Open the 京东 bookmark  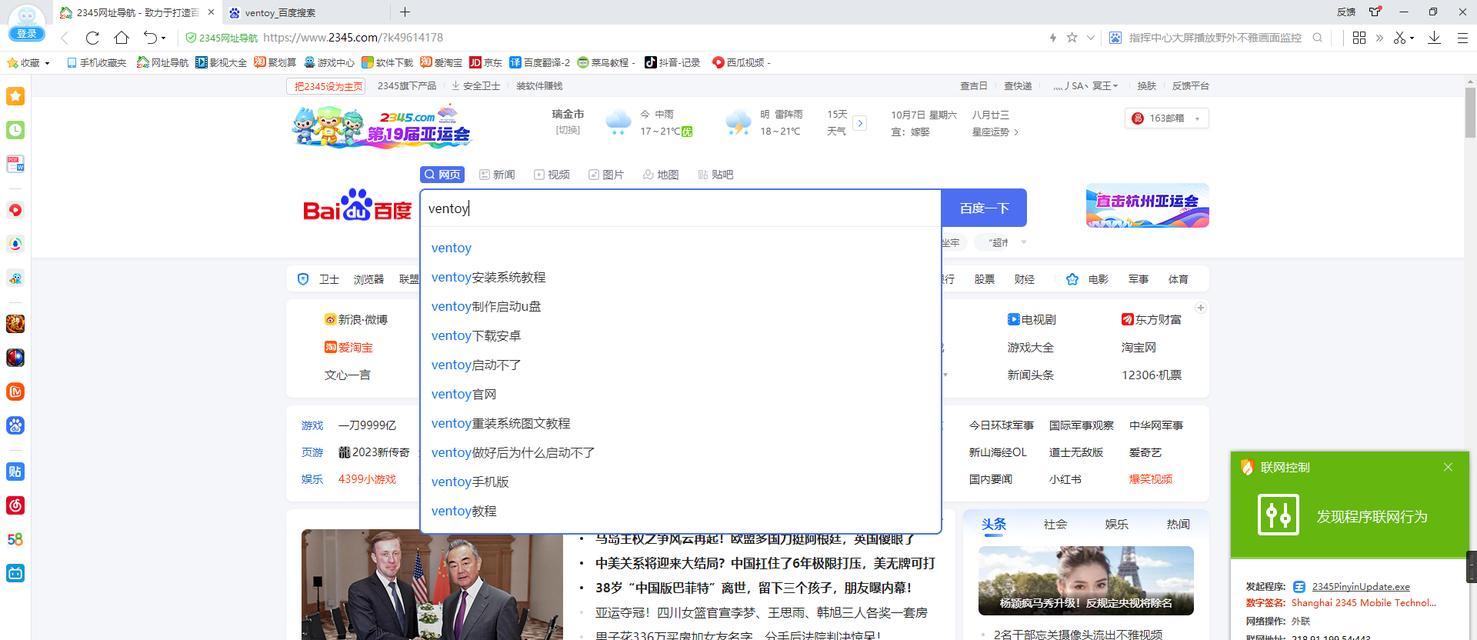click(x=486, y=62)
